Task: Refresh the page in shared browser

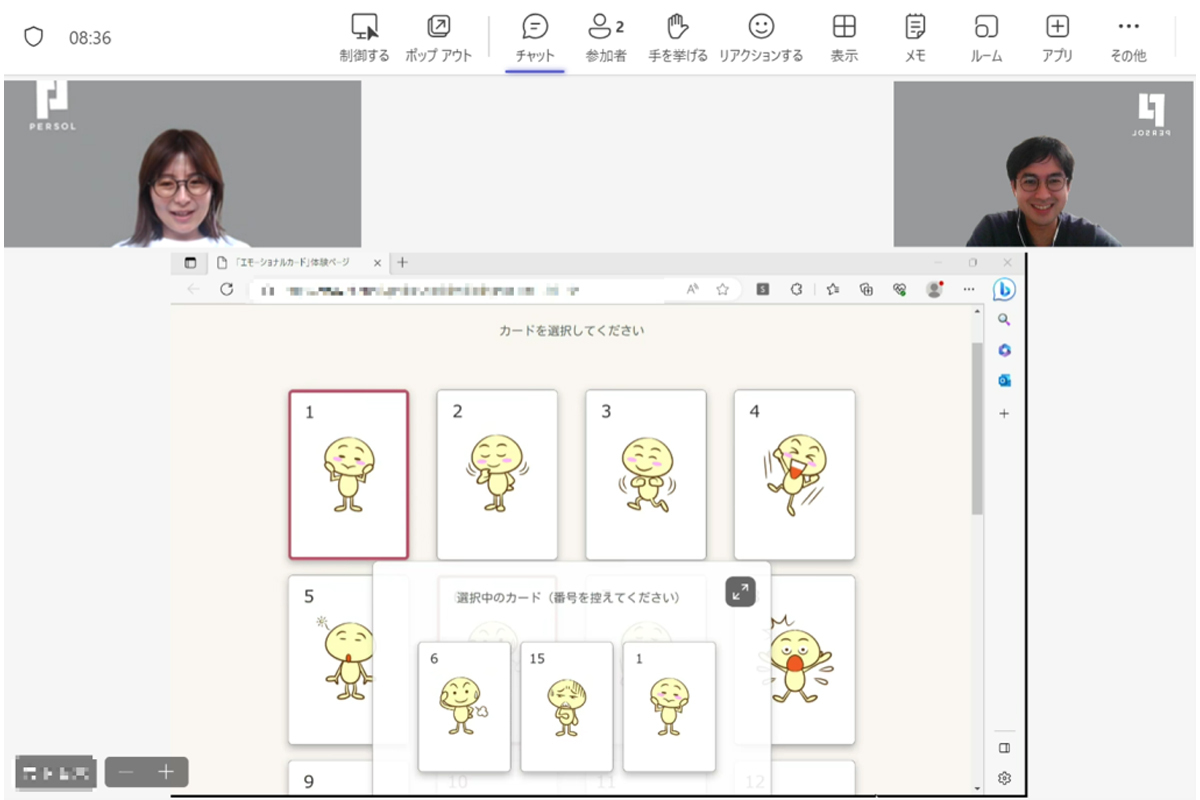Action: tap(227, 289)
